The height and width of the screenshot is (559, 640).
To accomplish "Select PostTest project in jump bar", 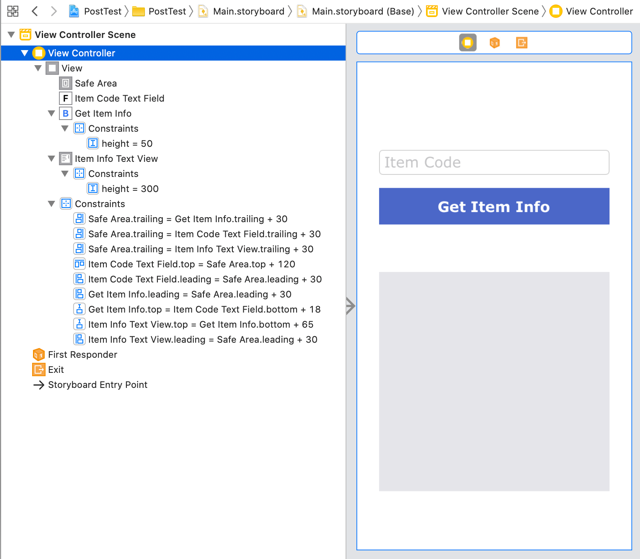I will [96, 11].
